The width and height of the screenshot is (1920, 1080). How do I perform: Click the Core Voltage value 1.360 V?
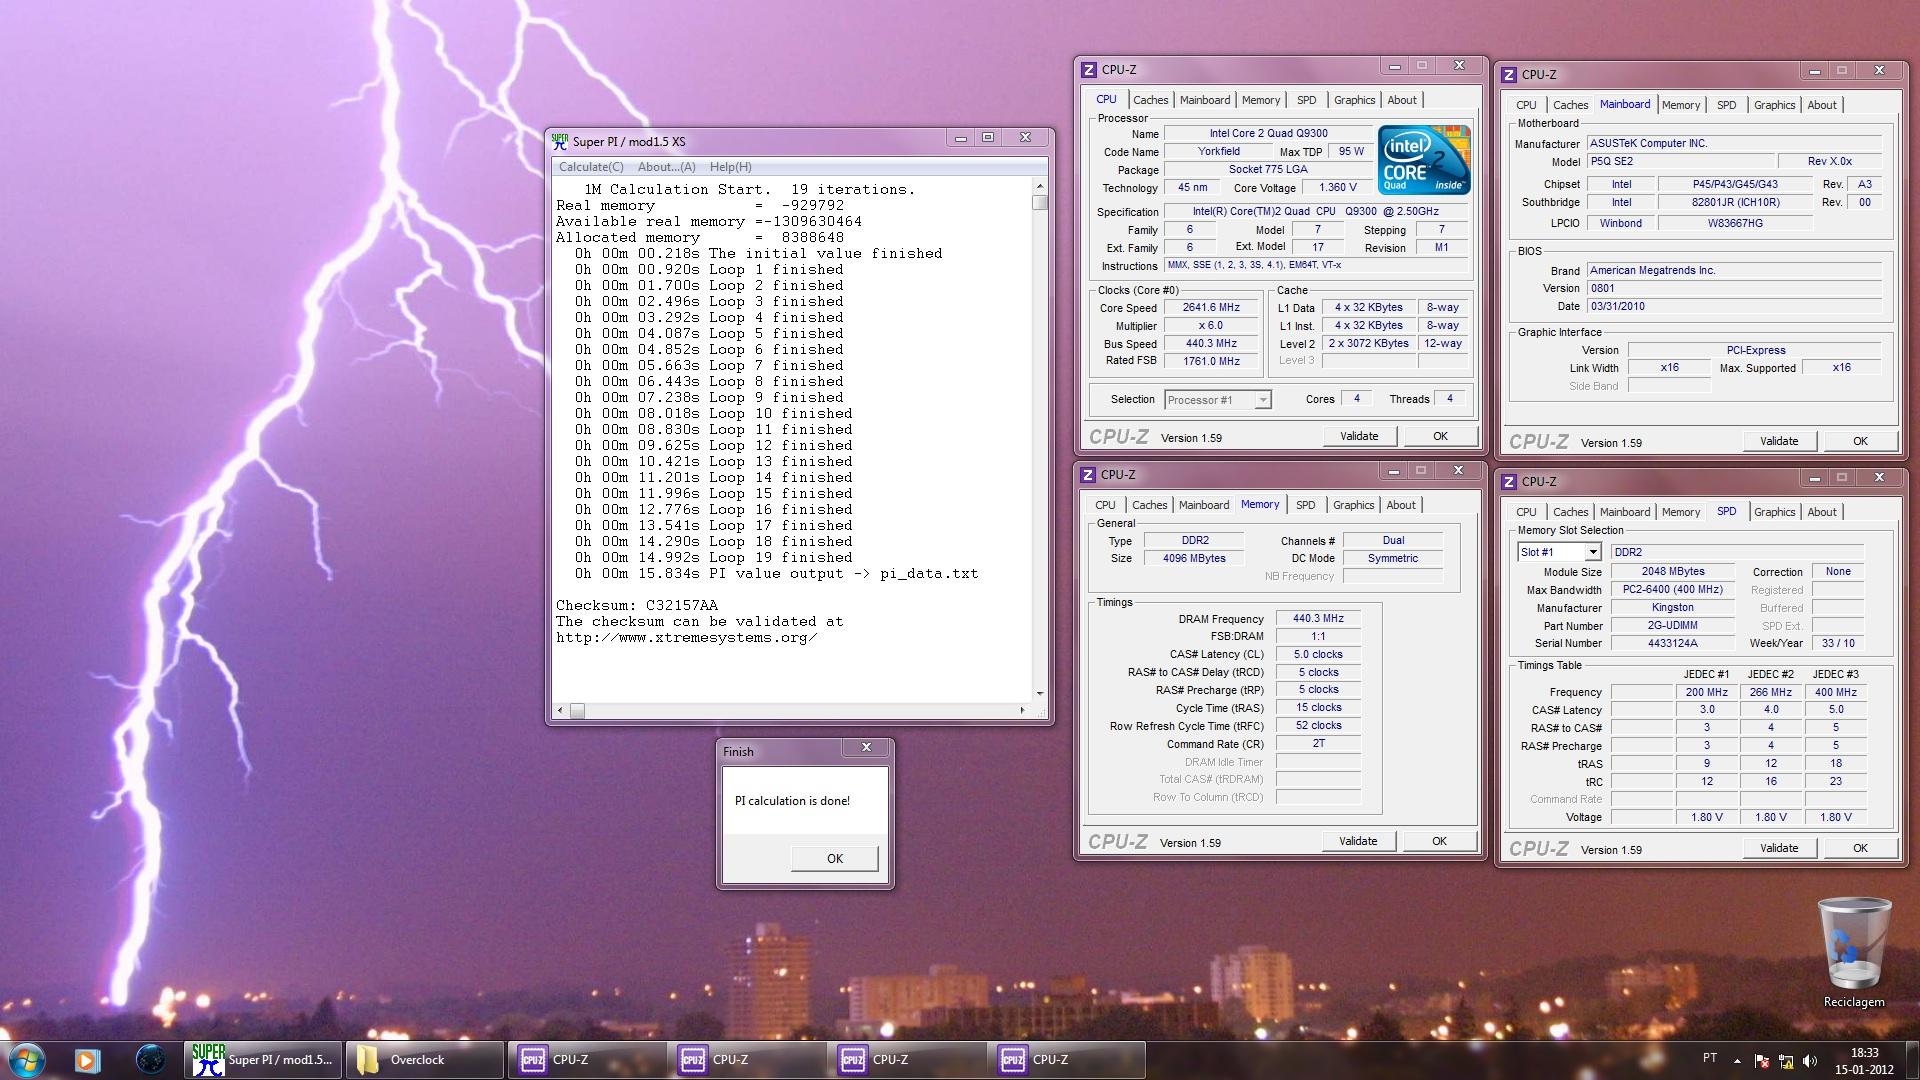tap(1338, 188)
